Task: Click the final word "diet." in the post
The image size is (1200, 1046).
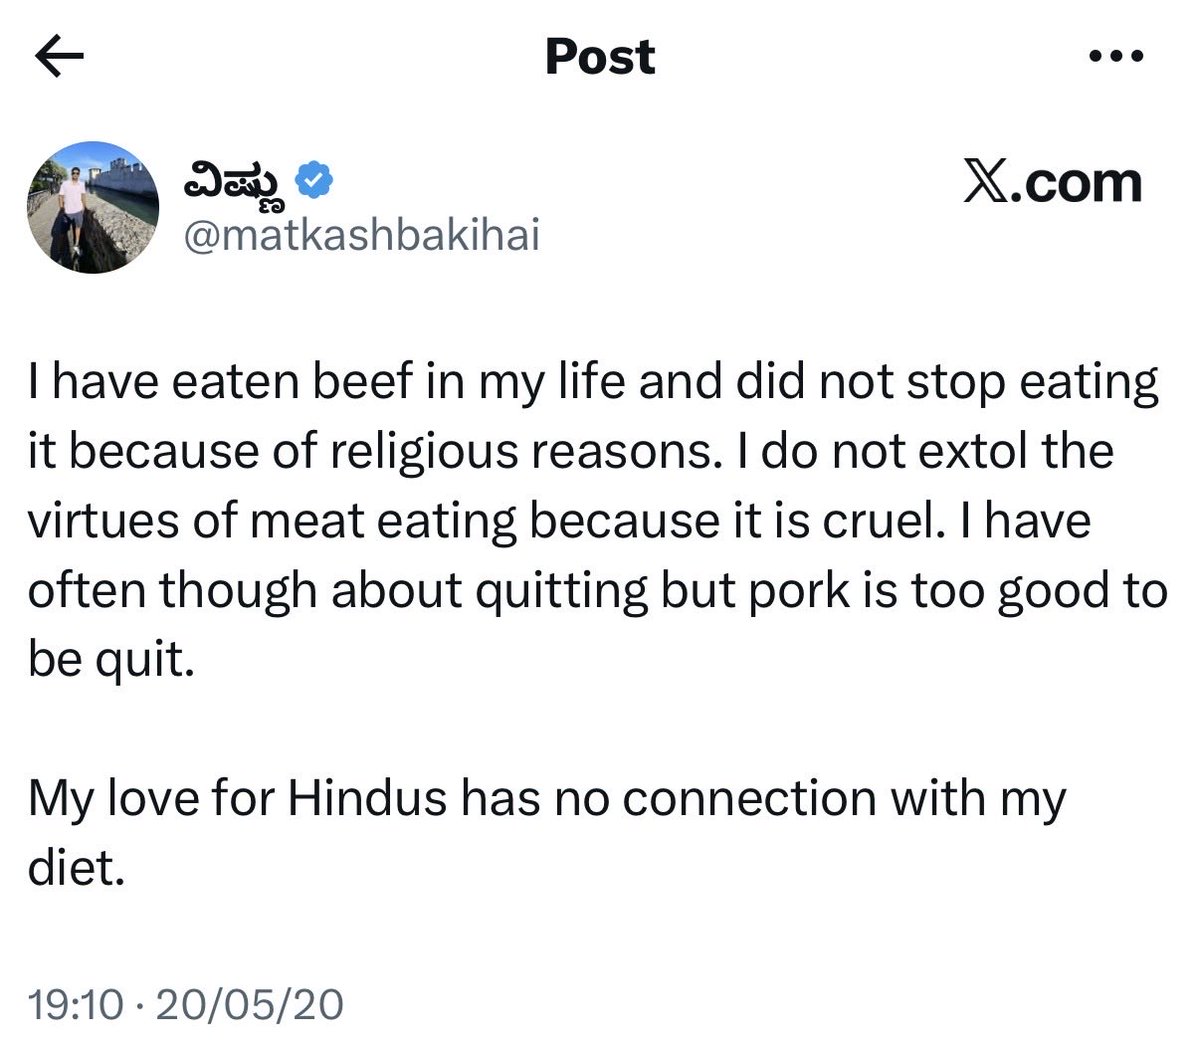Action: [76, 868]
